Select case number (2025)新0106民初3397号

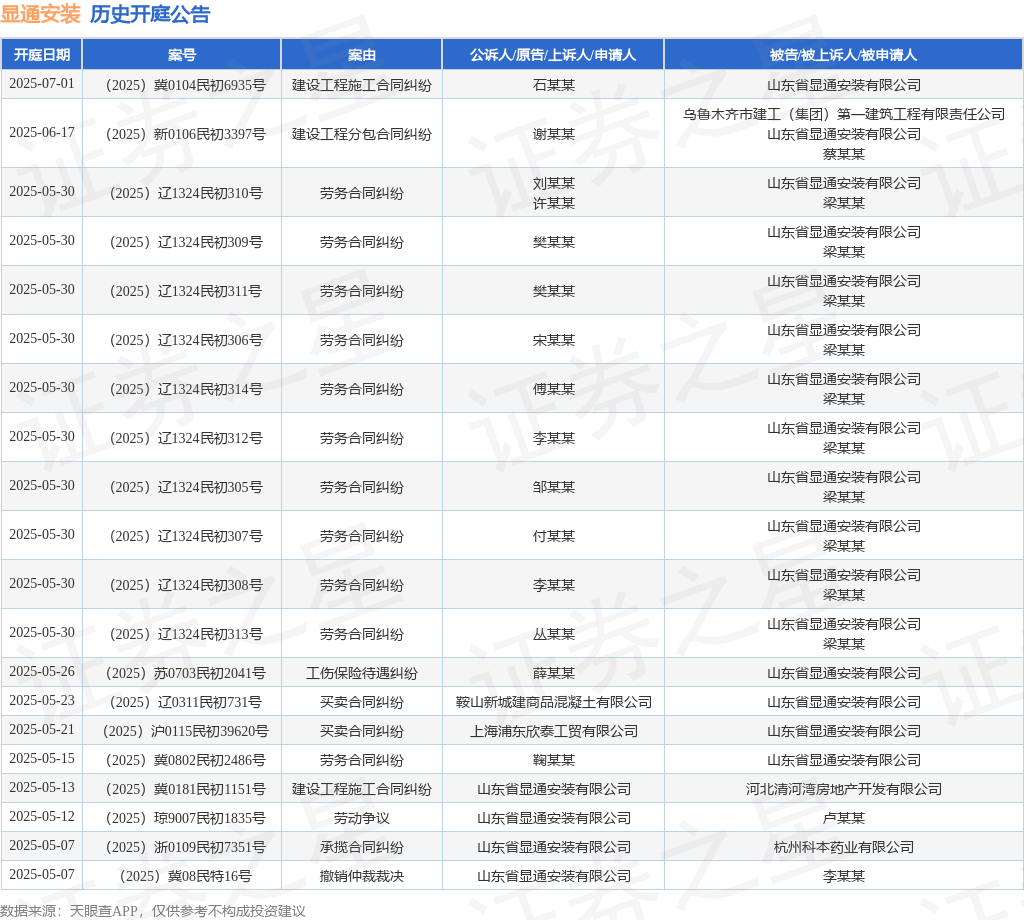point(183,134)
